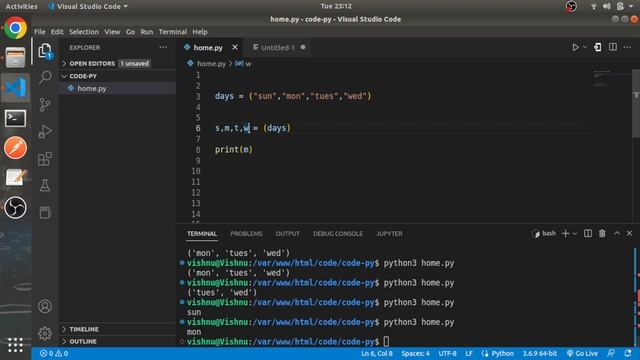Close the home.py tab
The image size is (640, 360).
[235, 47]
